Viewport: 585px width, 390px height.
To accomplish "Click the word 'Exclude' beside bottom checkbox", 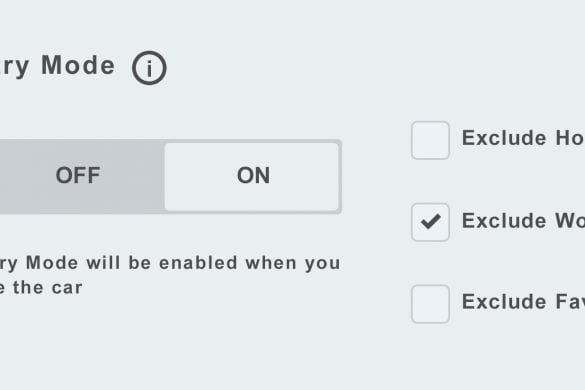I will pos(504,302).
